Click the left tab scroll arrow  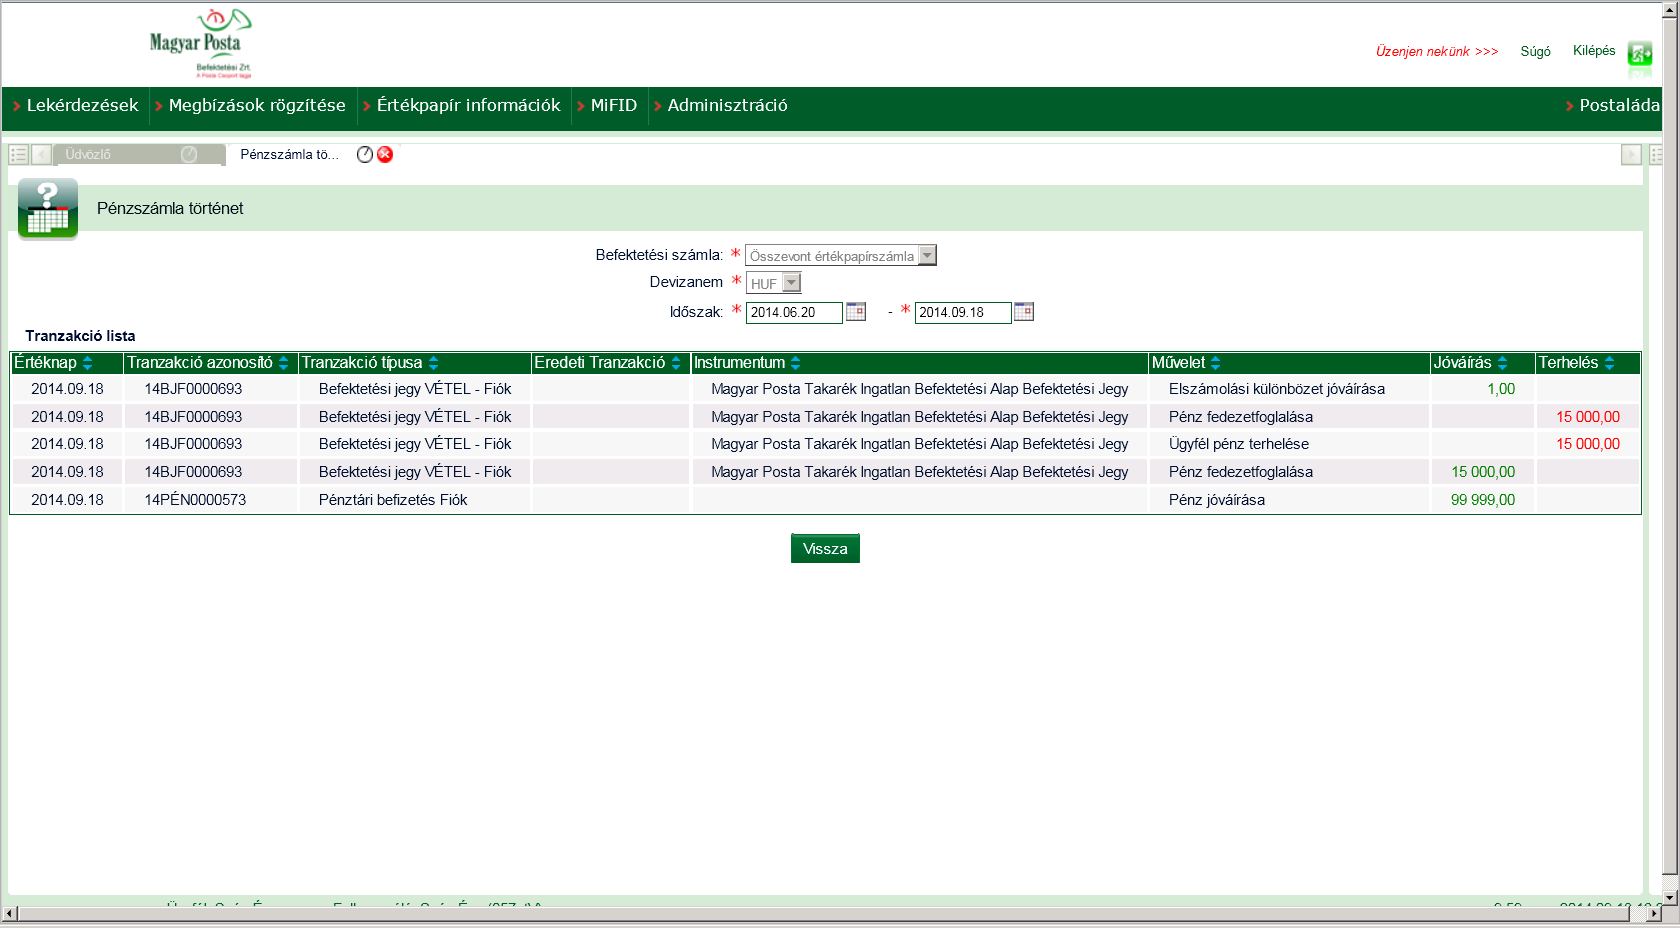41,154
